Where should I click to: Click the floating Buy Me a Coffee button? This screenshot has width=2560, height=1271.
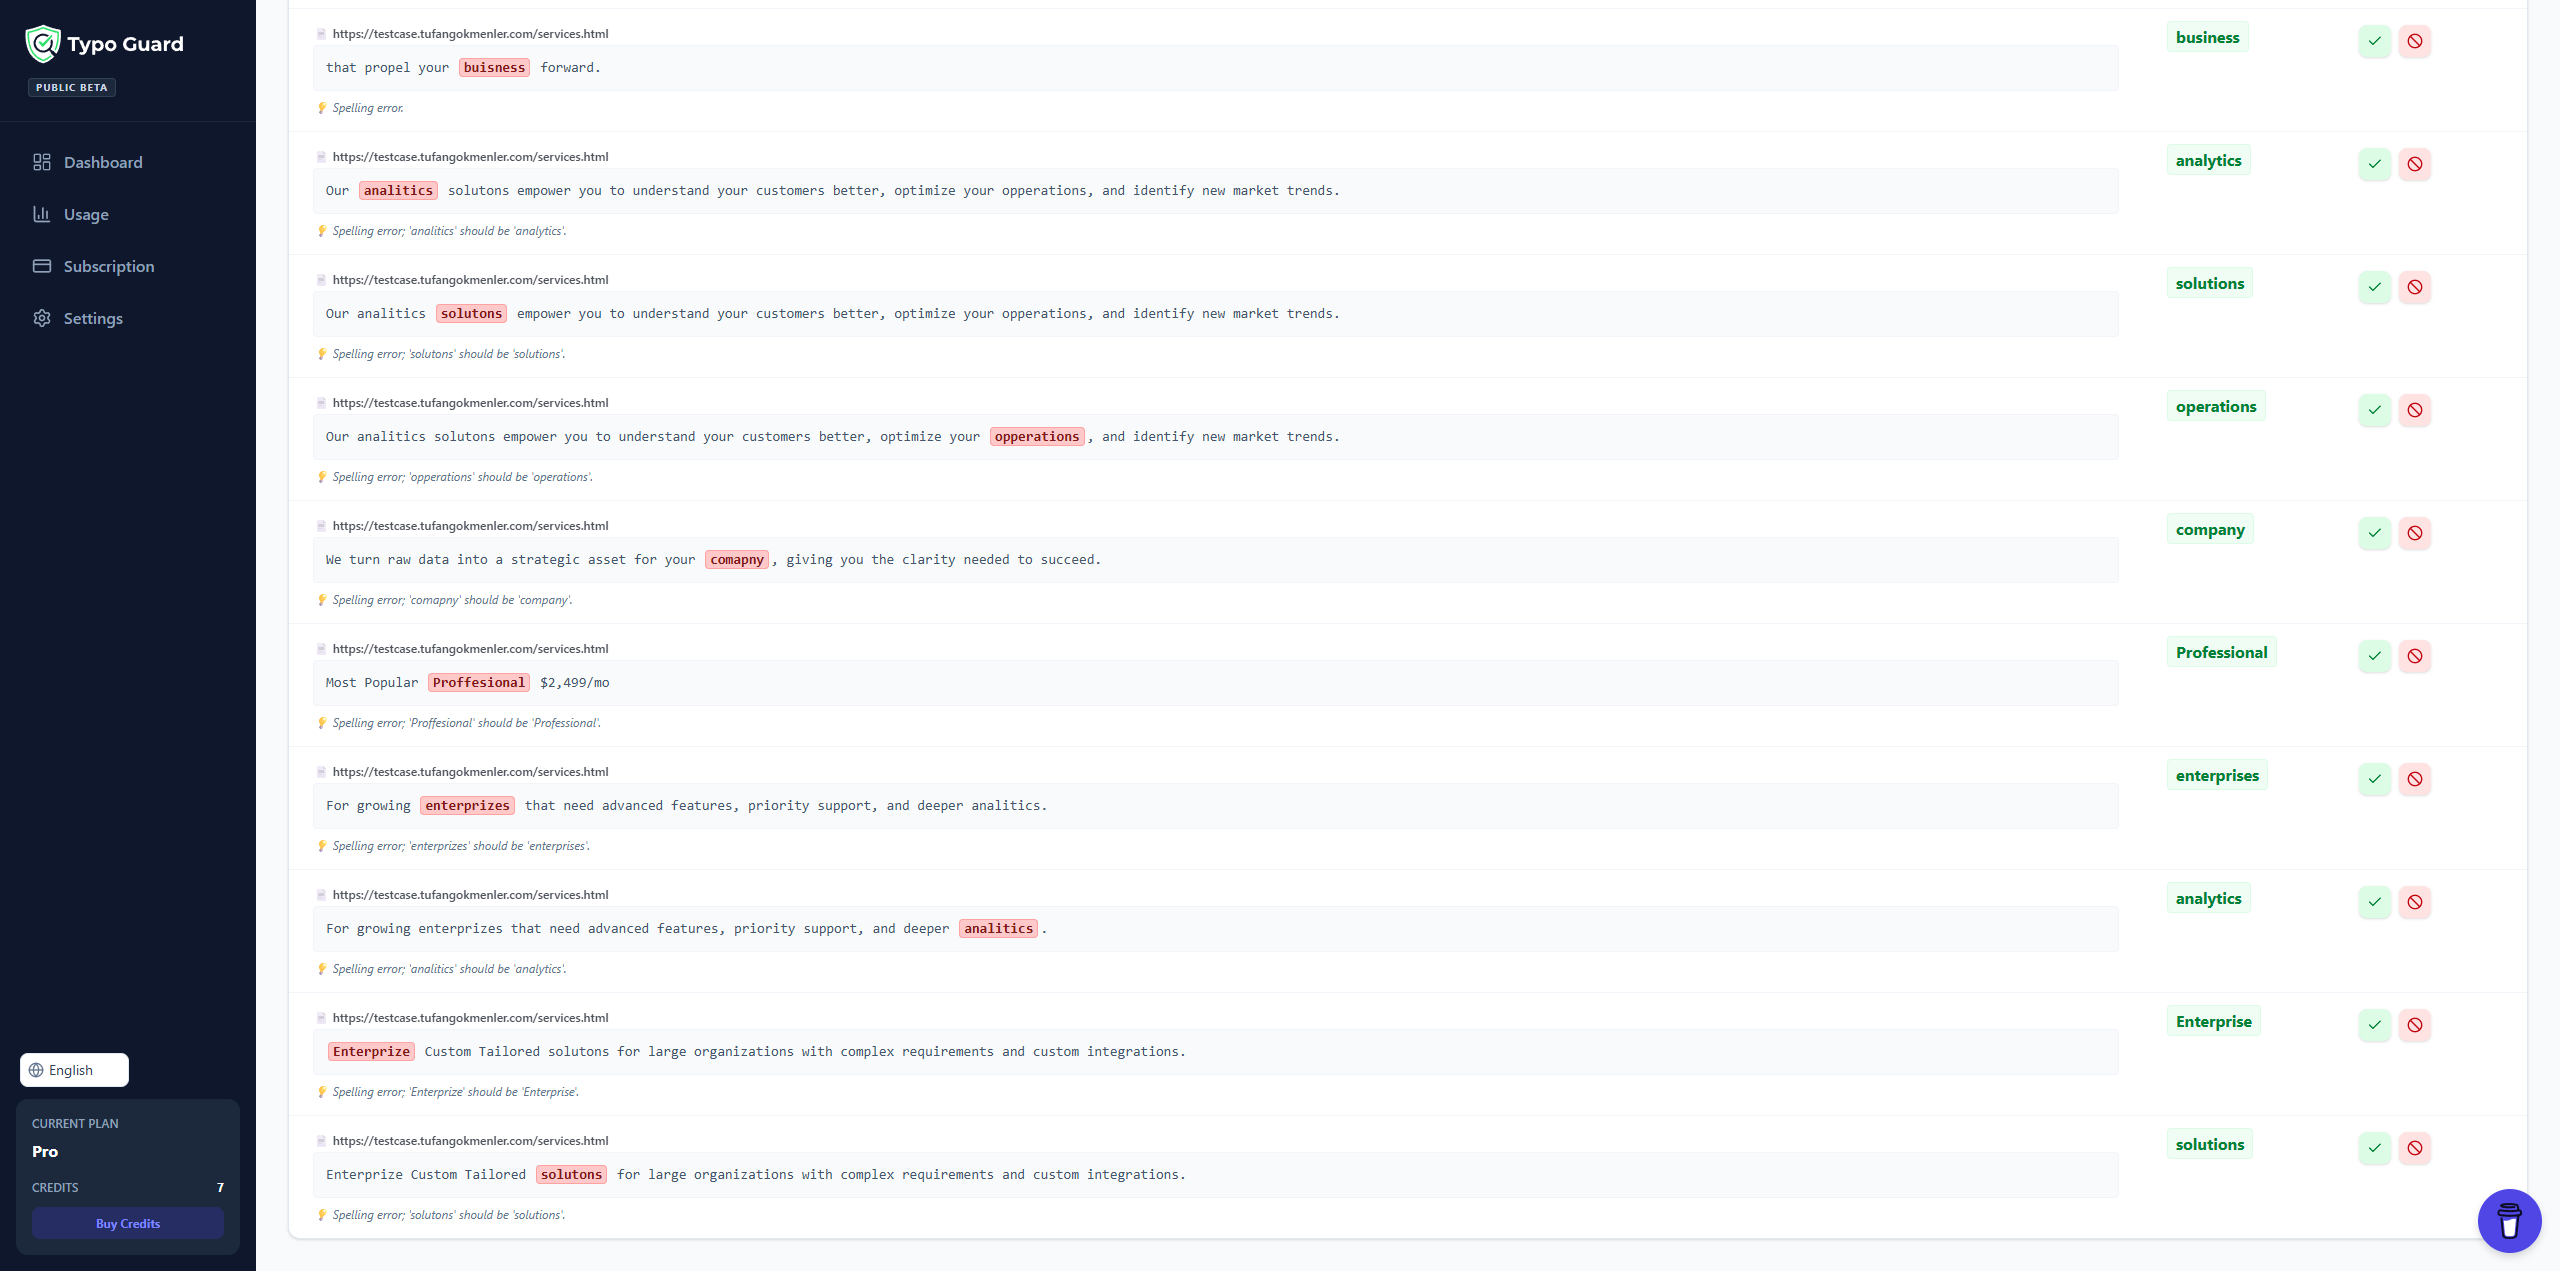coord(2509,1220)
